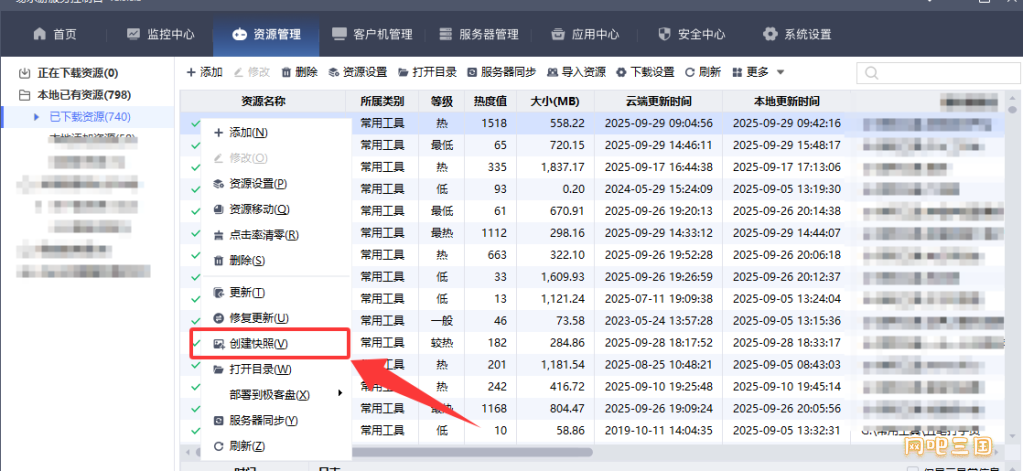This screenshot has height=471, width=1023.
Task: Collapse the 已下载资源(740) tree node arrow
Action: (x=36, y=117)
